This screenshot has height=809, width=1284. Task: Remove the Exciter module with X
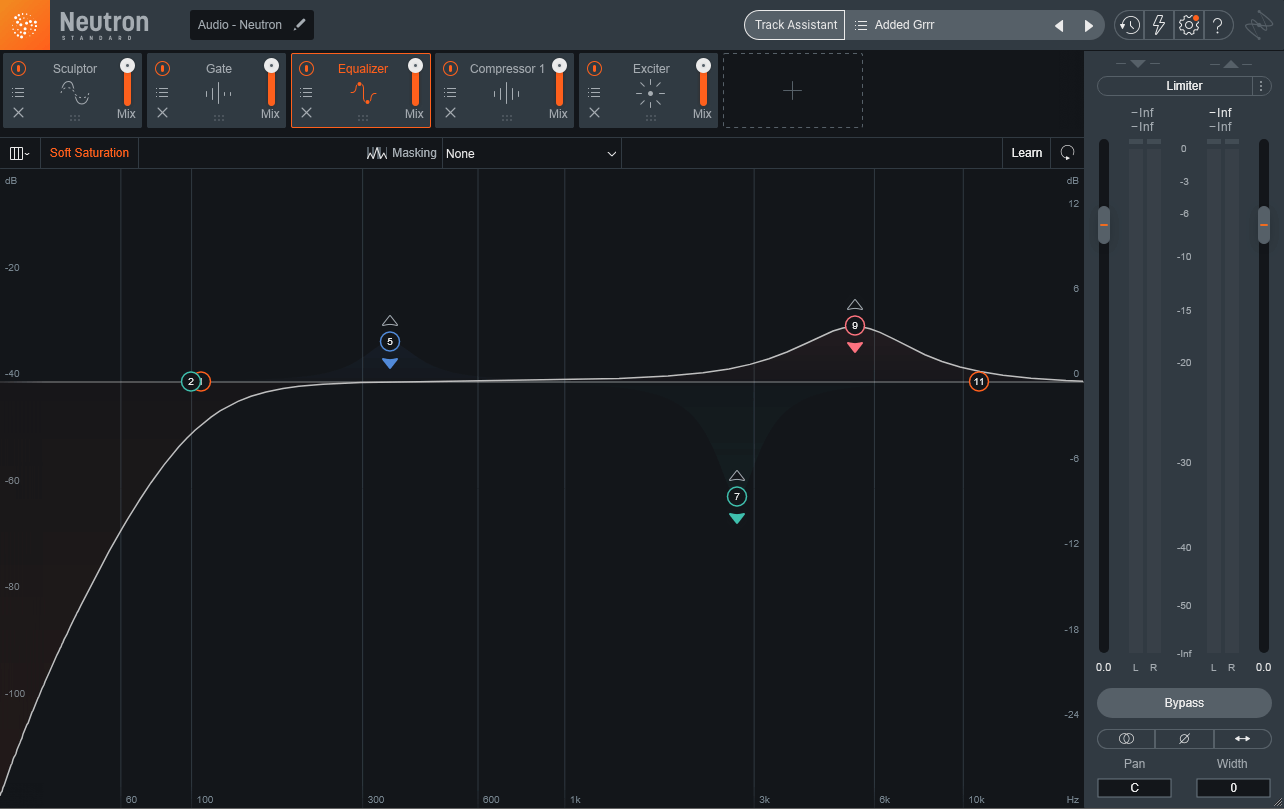[594, 113]
